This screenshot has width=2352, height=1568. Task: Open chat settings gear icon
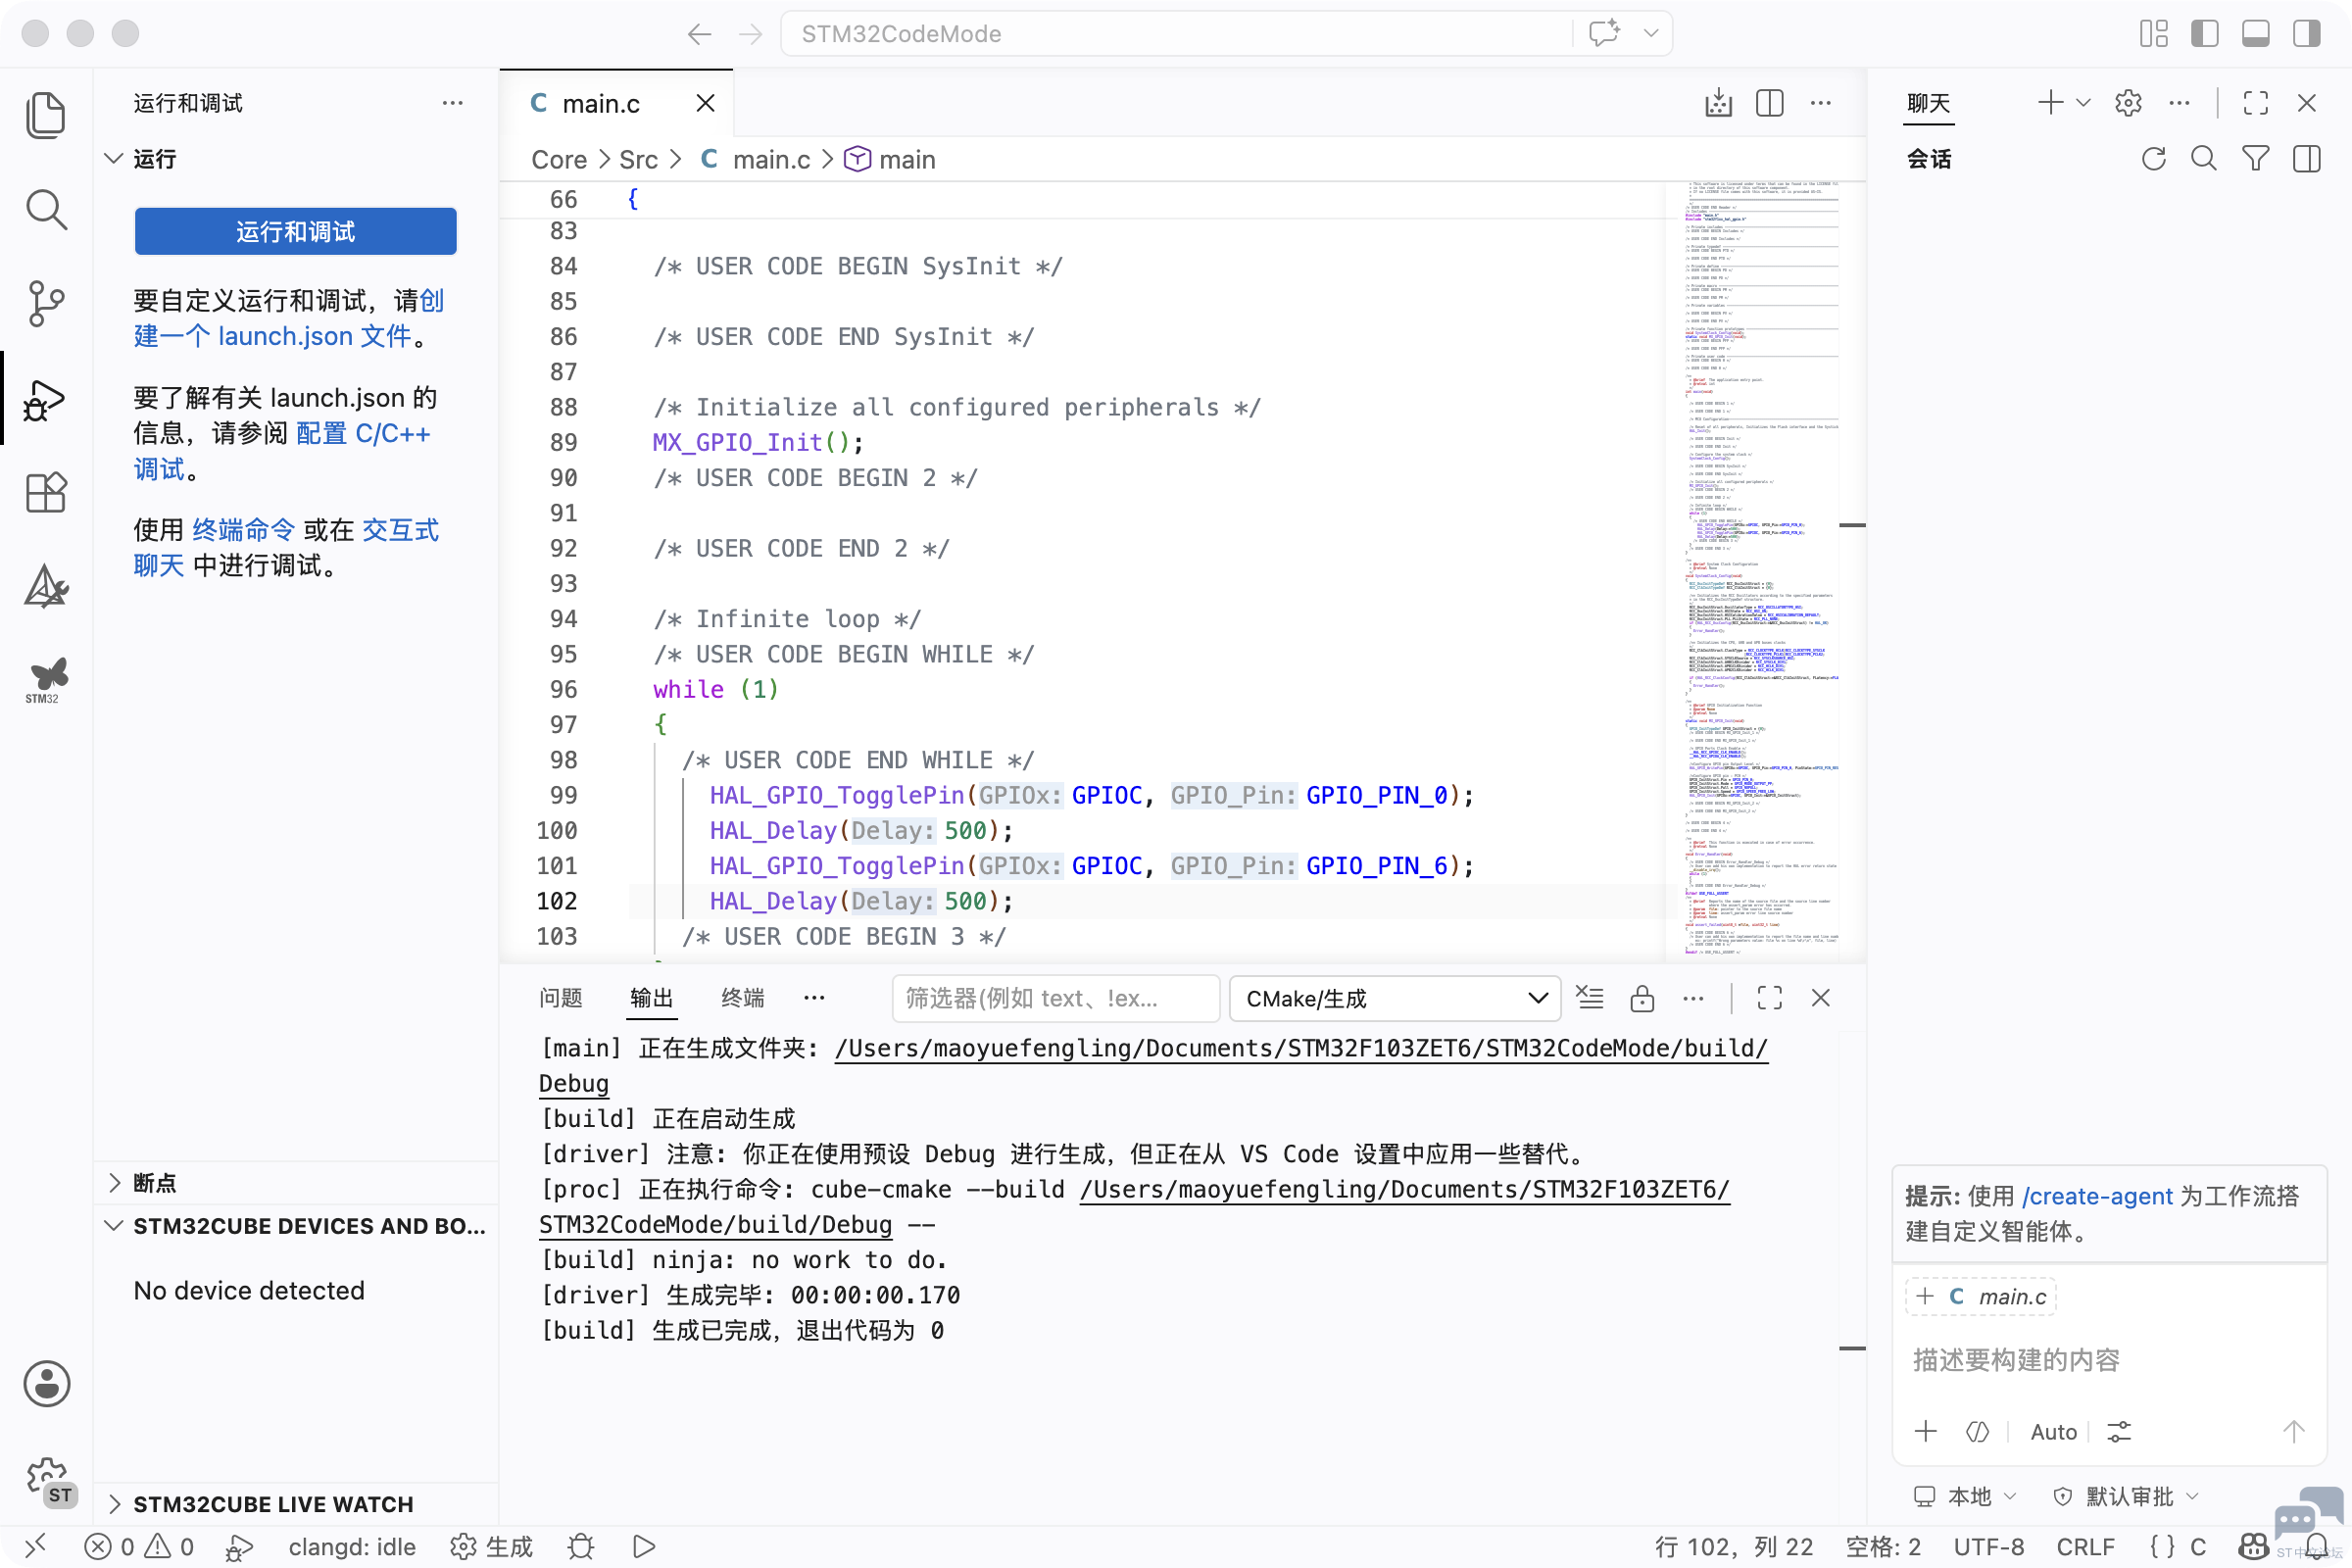2128,103
